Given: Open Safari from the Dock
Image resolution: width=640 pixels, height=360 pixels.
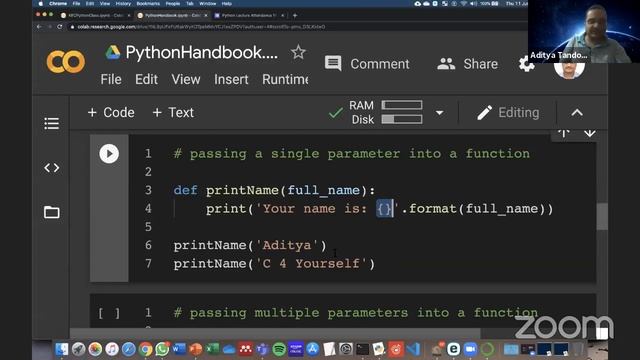Looking at the screenshot, I should [x=129, y=349].
